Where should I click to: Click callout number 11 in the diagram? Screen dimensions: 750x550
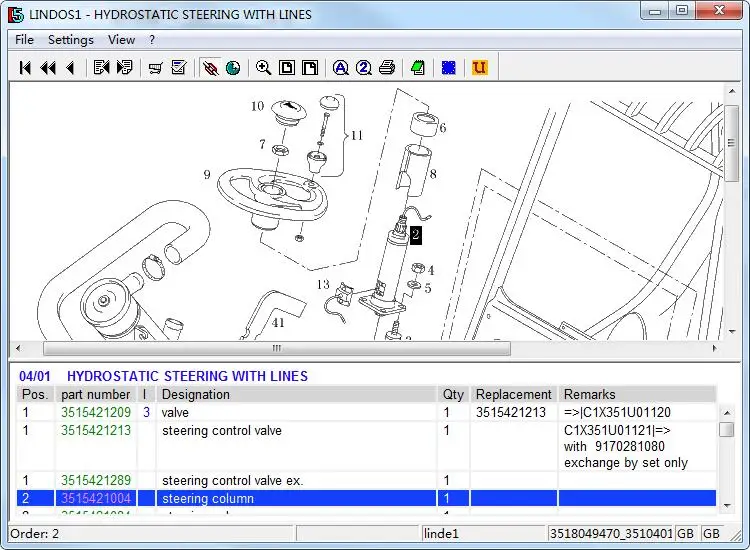(357, 136)
